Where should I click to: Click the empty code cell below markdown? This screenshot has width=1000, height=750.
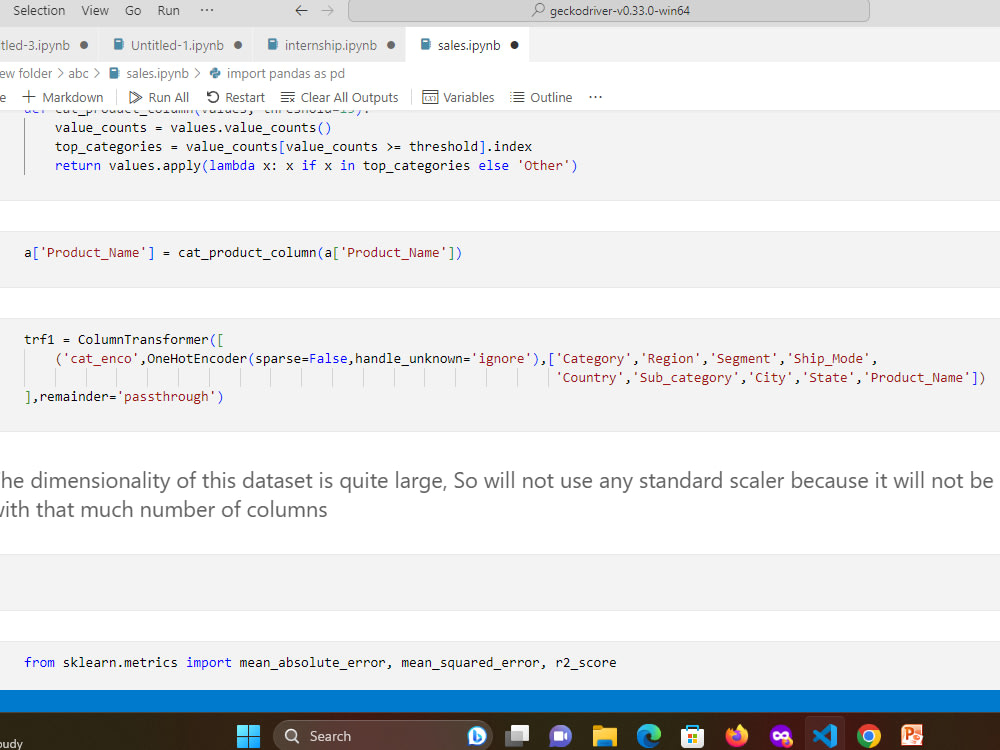(x=500, y=582)
